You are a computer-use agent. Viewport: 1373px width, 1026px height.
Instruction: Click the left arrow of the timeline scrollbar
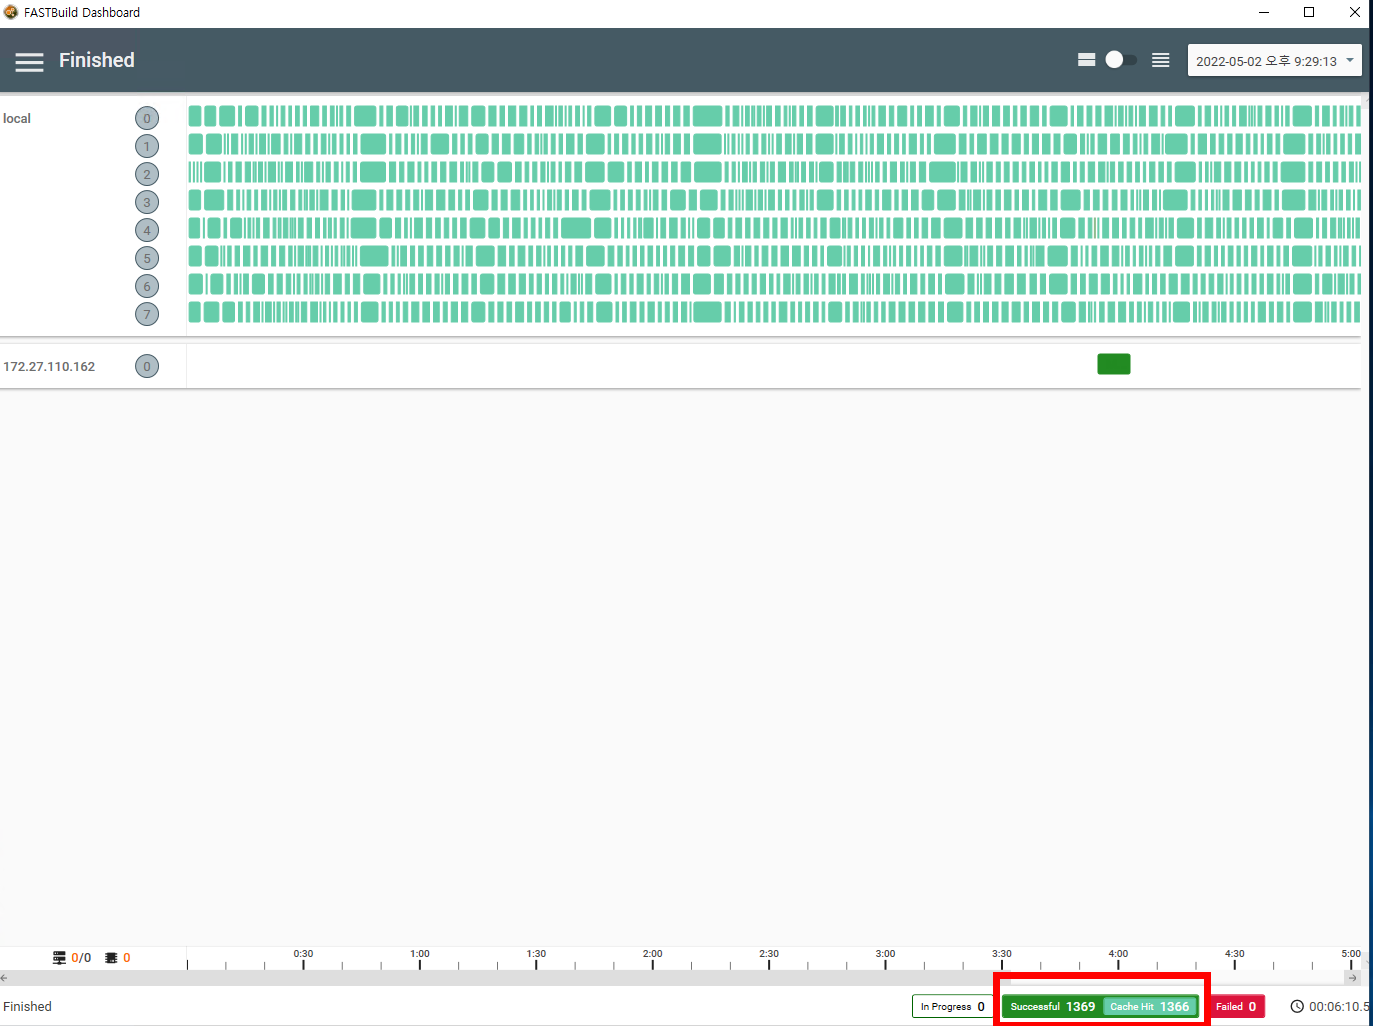[x=4, y=977]
